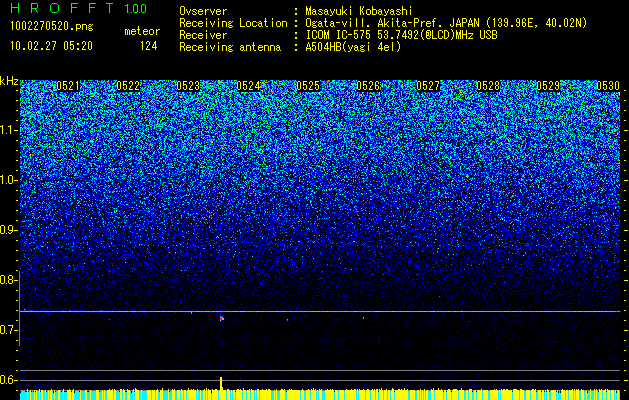The image size is (629, 400).
Task: Click the kHz axis unit label
Action: (x=9, y=81)
